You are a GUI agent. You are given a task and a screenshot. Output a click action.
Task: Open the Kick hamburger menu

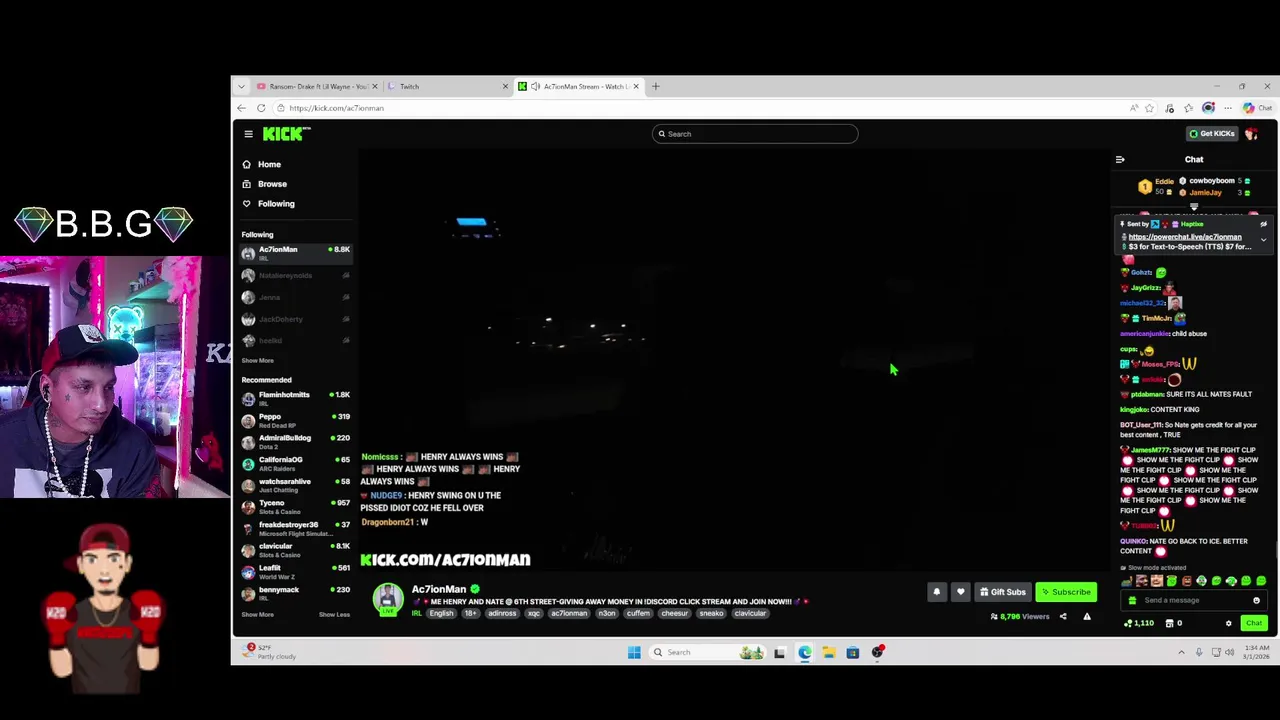tap(248, 134)
